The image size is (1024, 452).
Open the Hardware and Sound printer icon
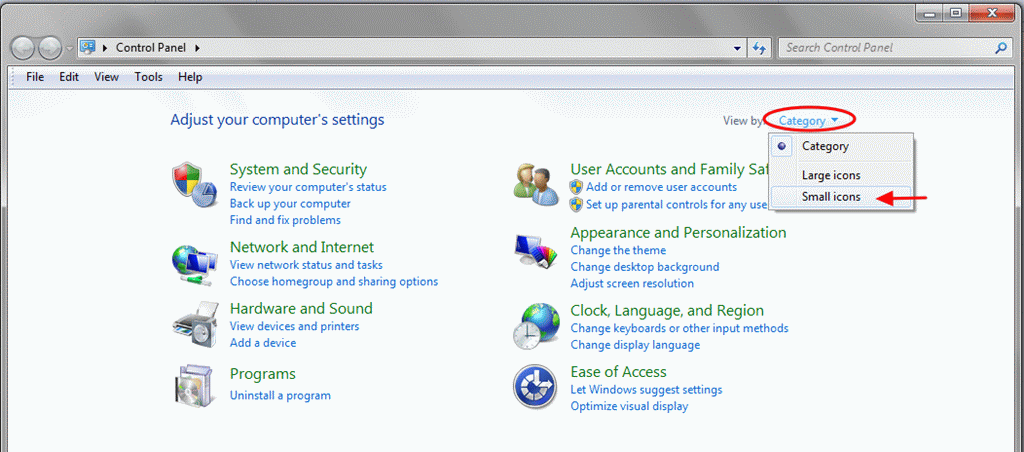point(196,323)
